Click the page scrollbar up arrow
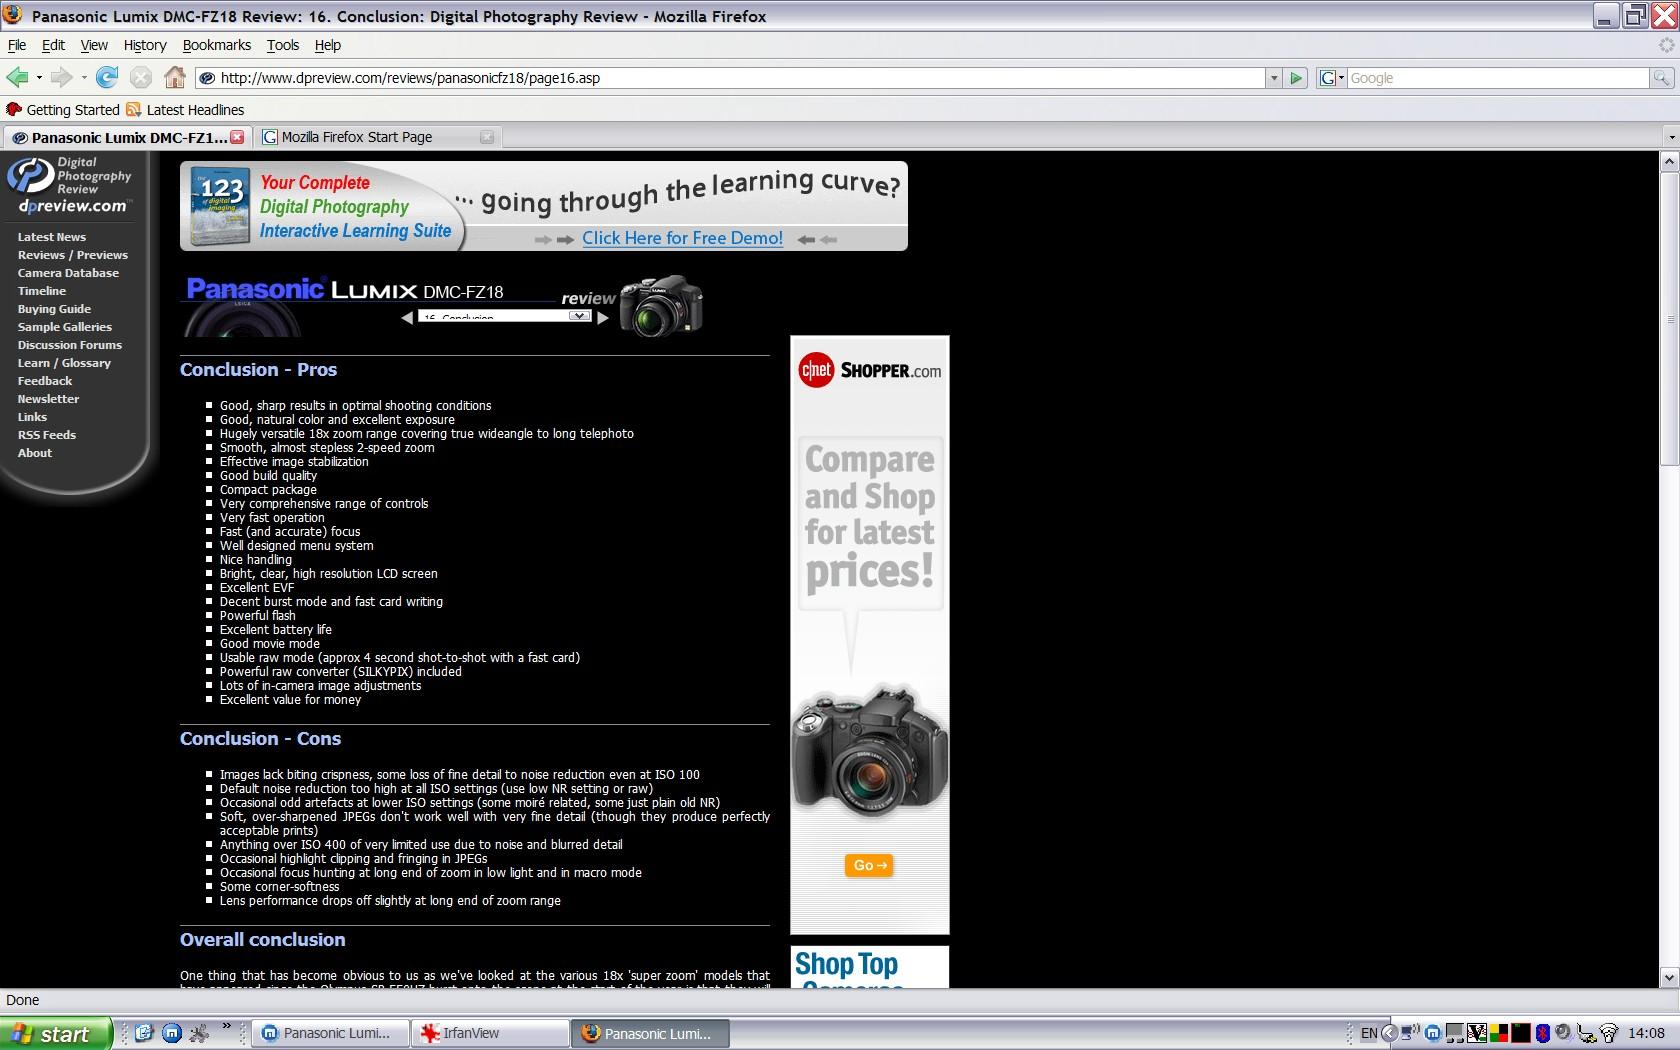The height and width of the screenshot is (1050, 1680). 1669,161
